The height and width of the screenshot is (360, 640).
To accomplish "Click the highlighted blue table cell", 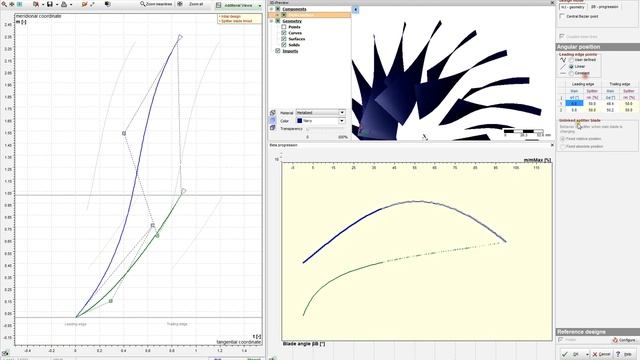I will click(574, 104).
